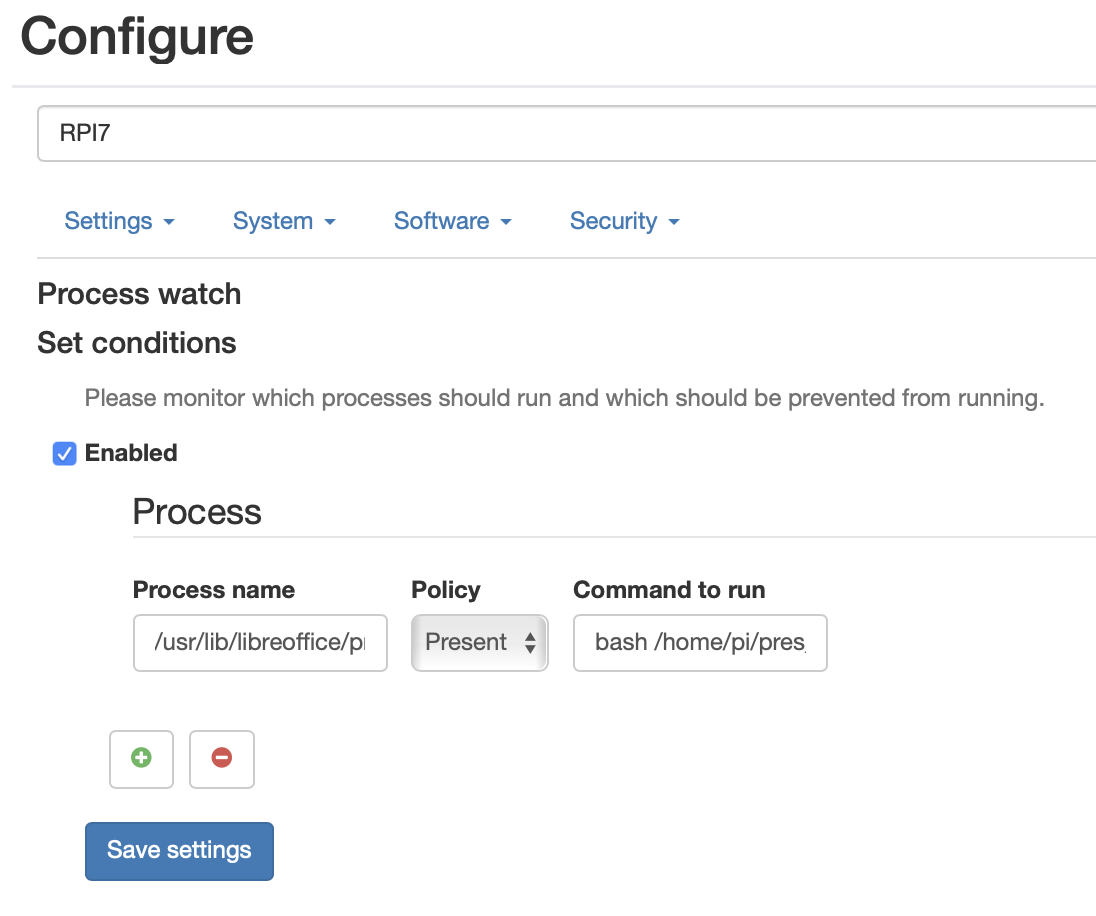Click the System menu chevron
1096x916 pixels.
[332, 222]
